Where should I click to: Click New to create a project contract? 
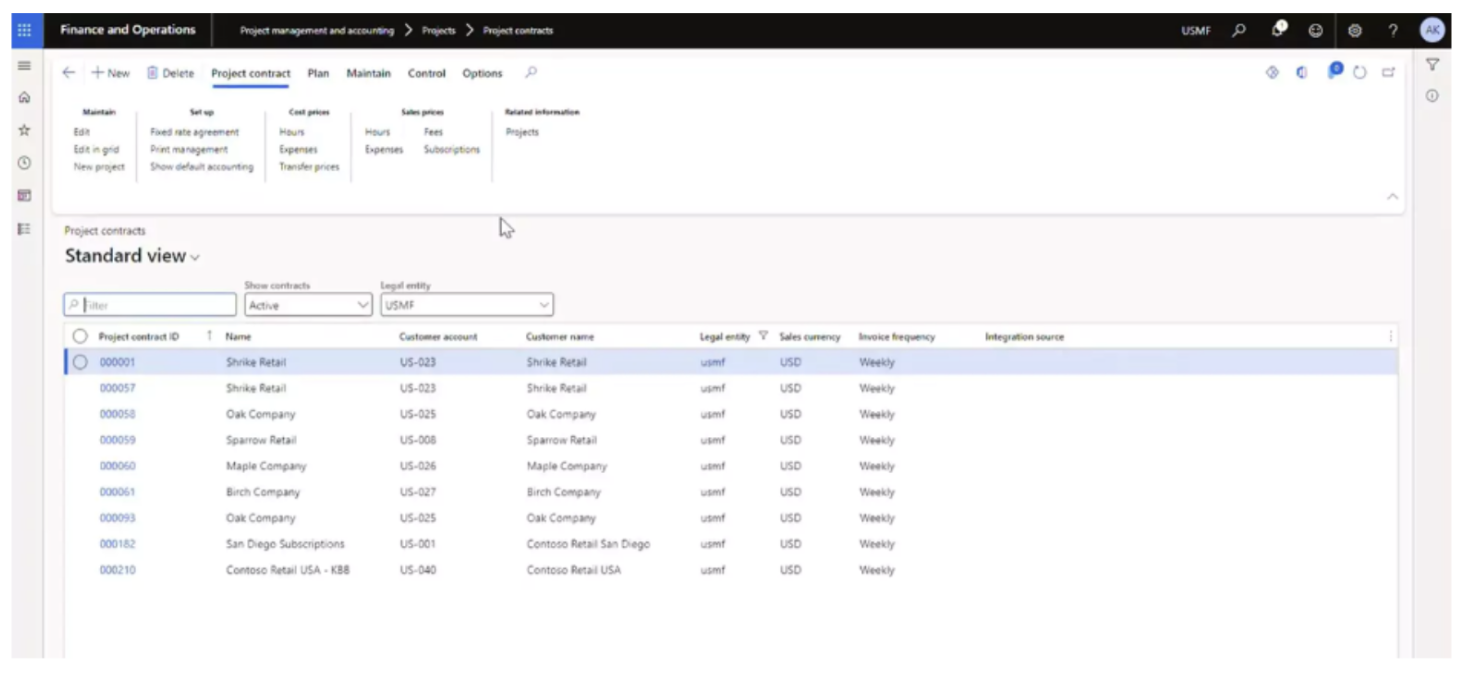tap(110, 72)
